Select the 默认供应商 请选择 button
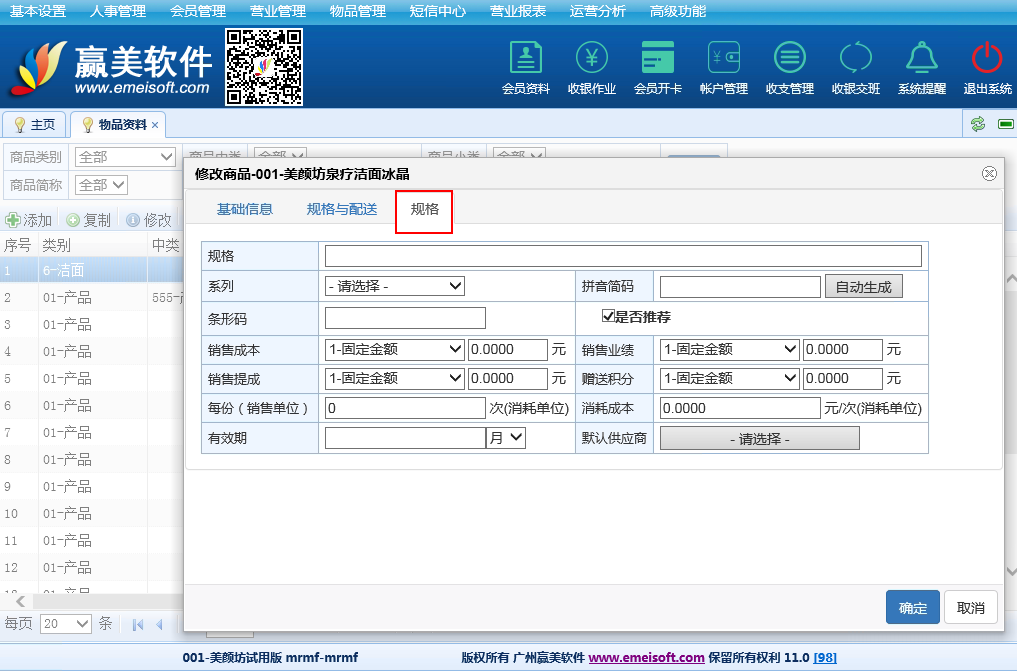Screen dimensions: 1017x671 pyautogui.click(x=759, y=439)
